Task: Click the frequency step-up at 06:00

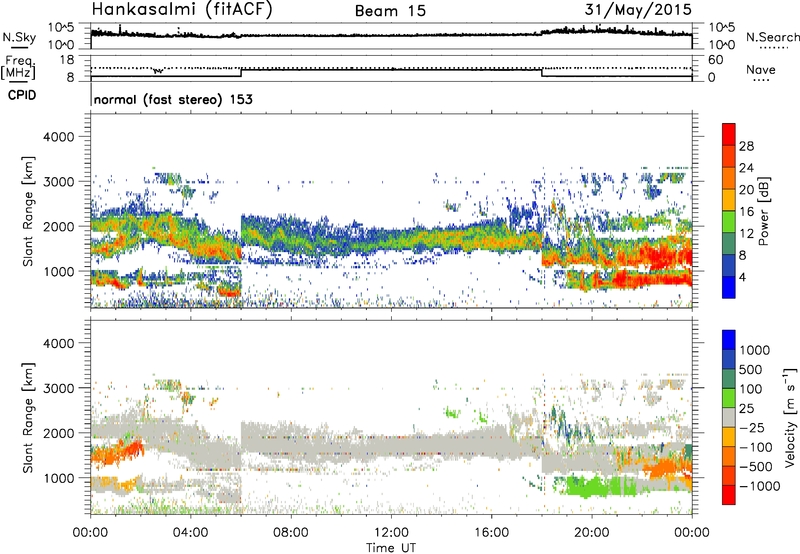Action: pyautogui.click(x=241, y=72)
